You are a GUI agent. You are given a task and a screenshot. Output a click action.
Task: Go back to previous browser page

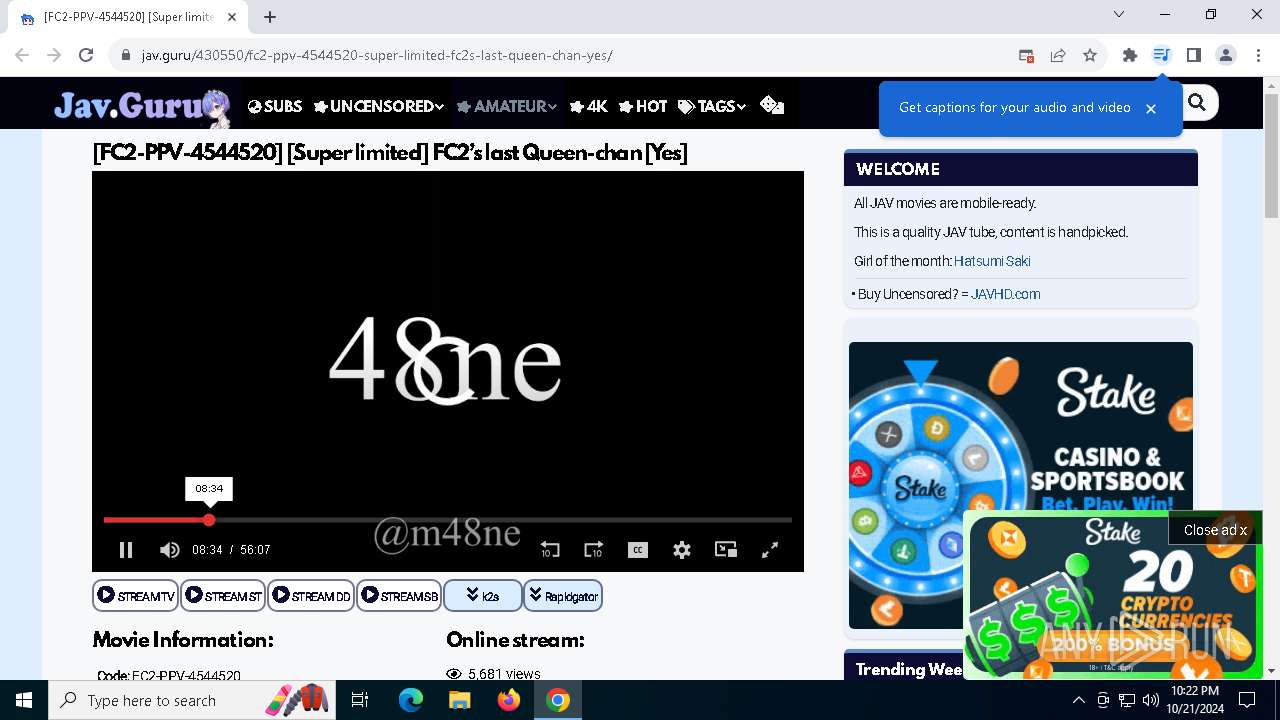22,55
